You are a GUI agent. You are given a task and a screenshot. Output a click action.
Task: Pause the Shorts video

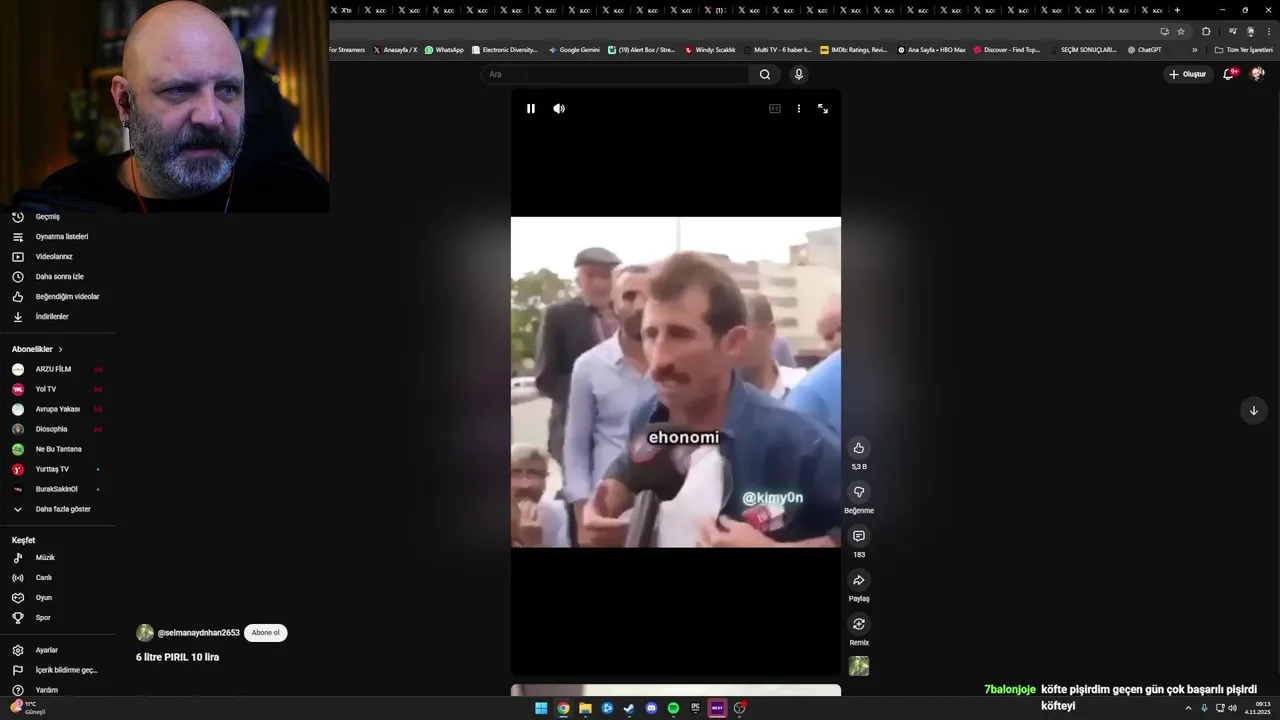click(x=531, y=109)
